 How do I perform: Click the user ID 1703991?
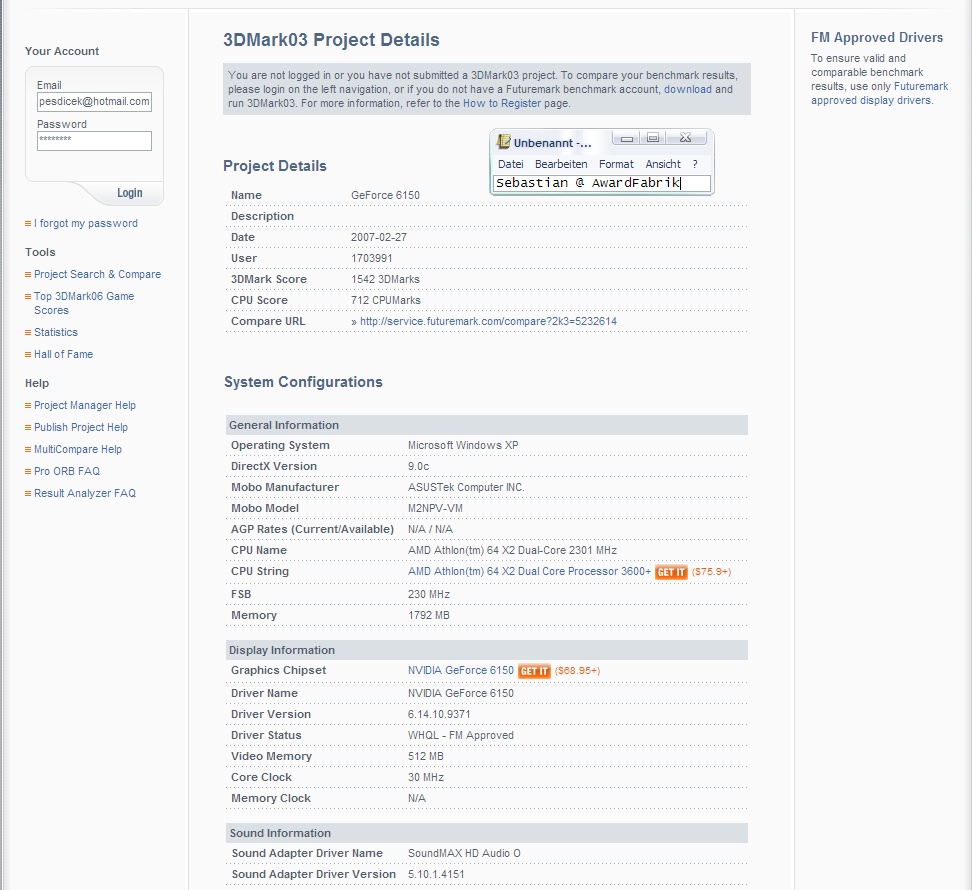(371, 258)
